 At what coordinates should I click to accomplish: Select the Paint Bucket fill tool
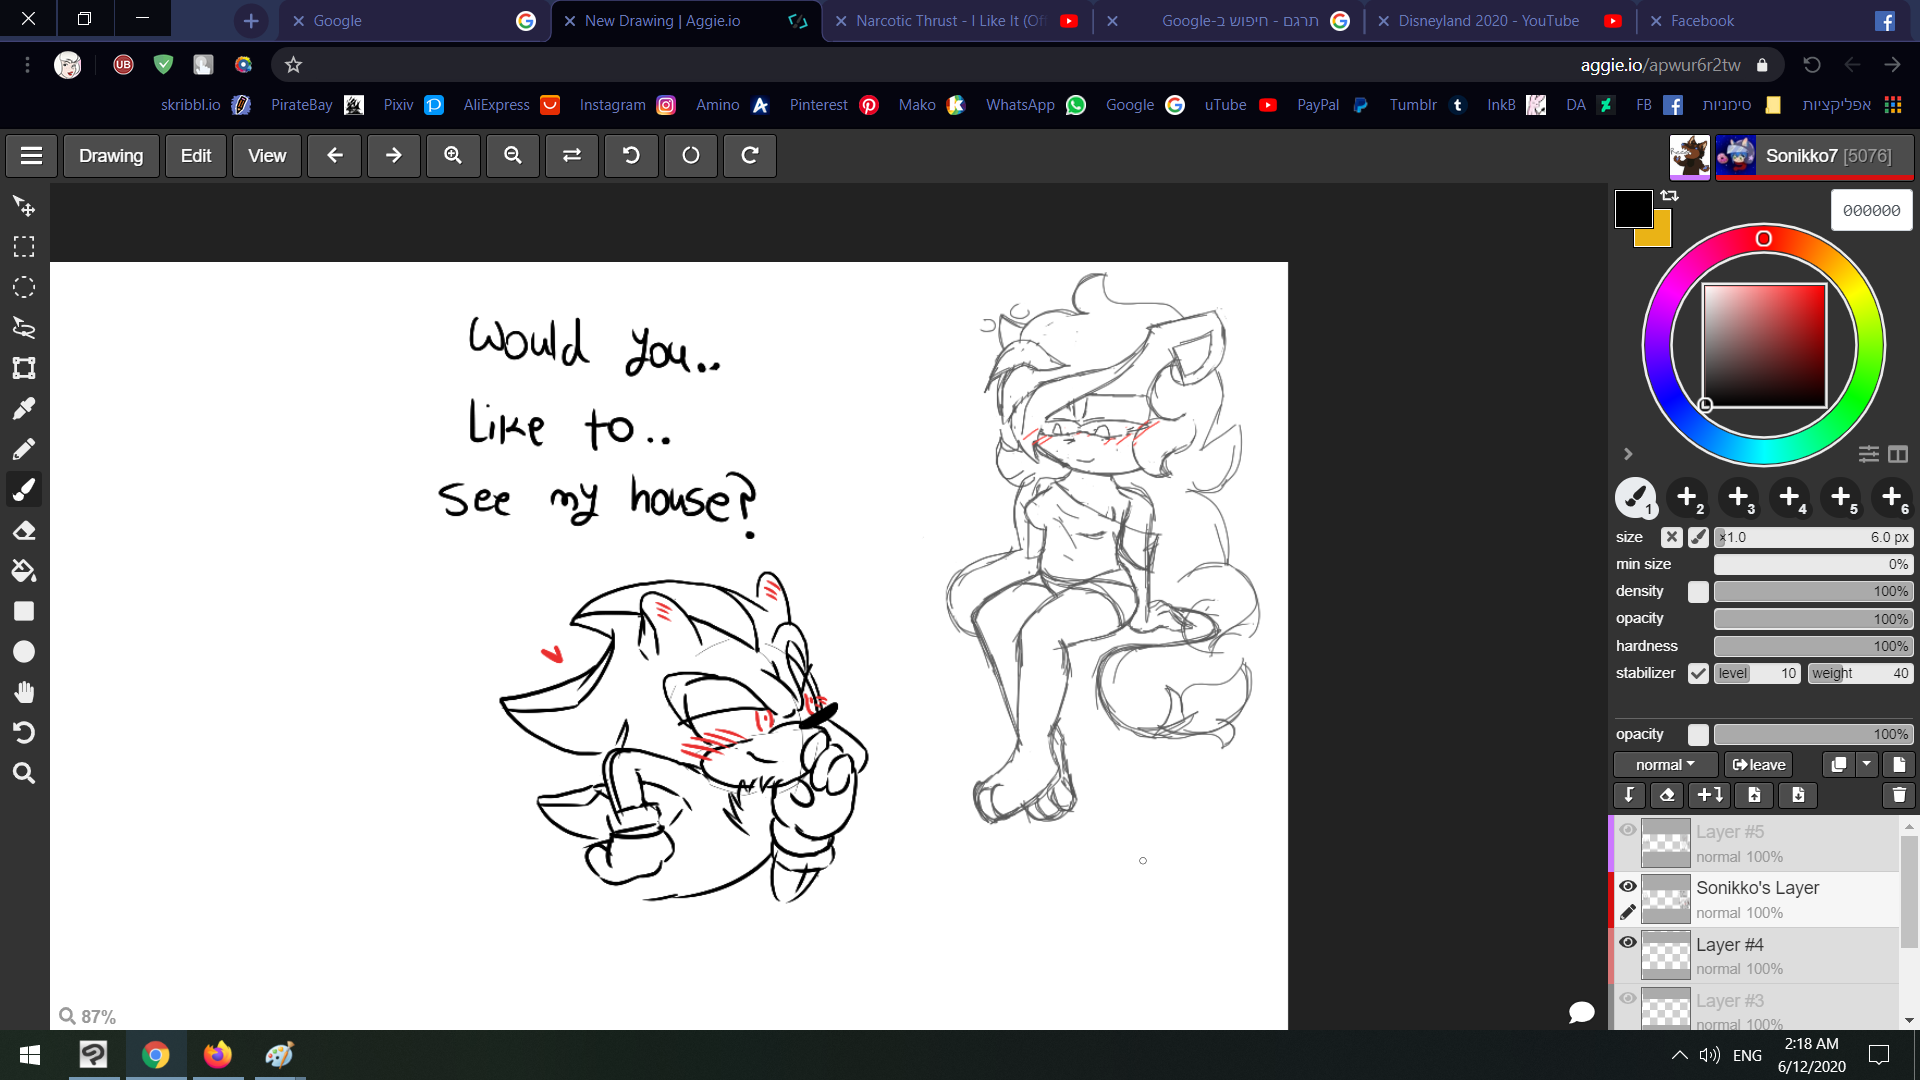[24, 571]
